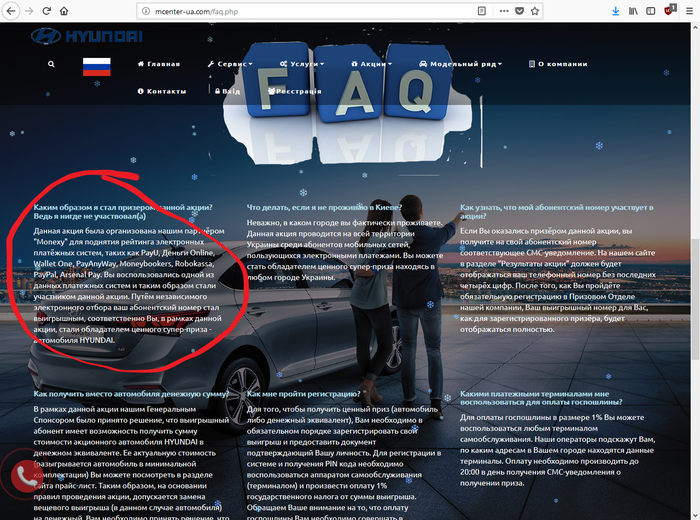Image resolution: width=700 pixels, height=520 pixels.
Task: Open the uBlock shield extension icon
Action: point(669,10)
